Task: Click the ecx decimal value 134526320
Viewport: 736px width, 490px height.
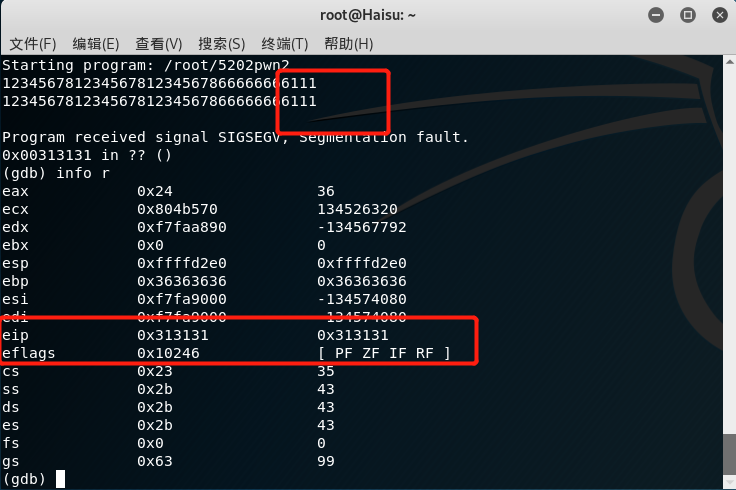Action: [357, 209]
